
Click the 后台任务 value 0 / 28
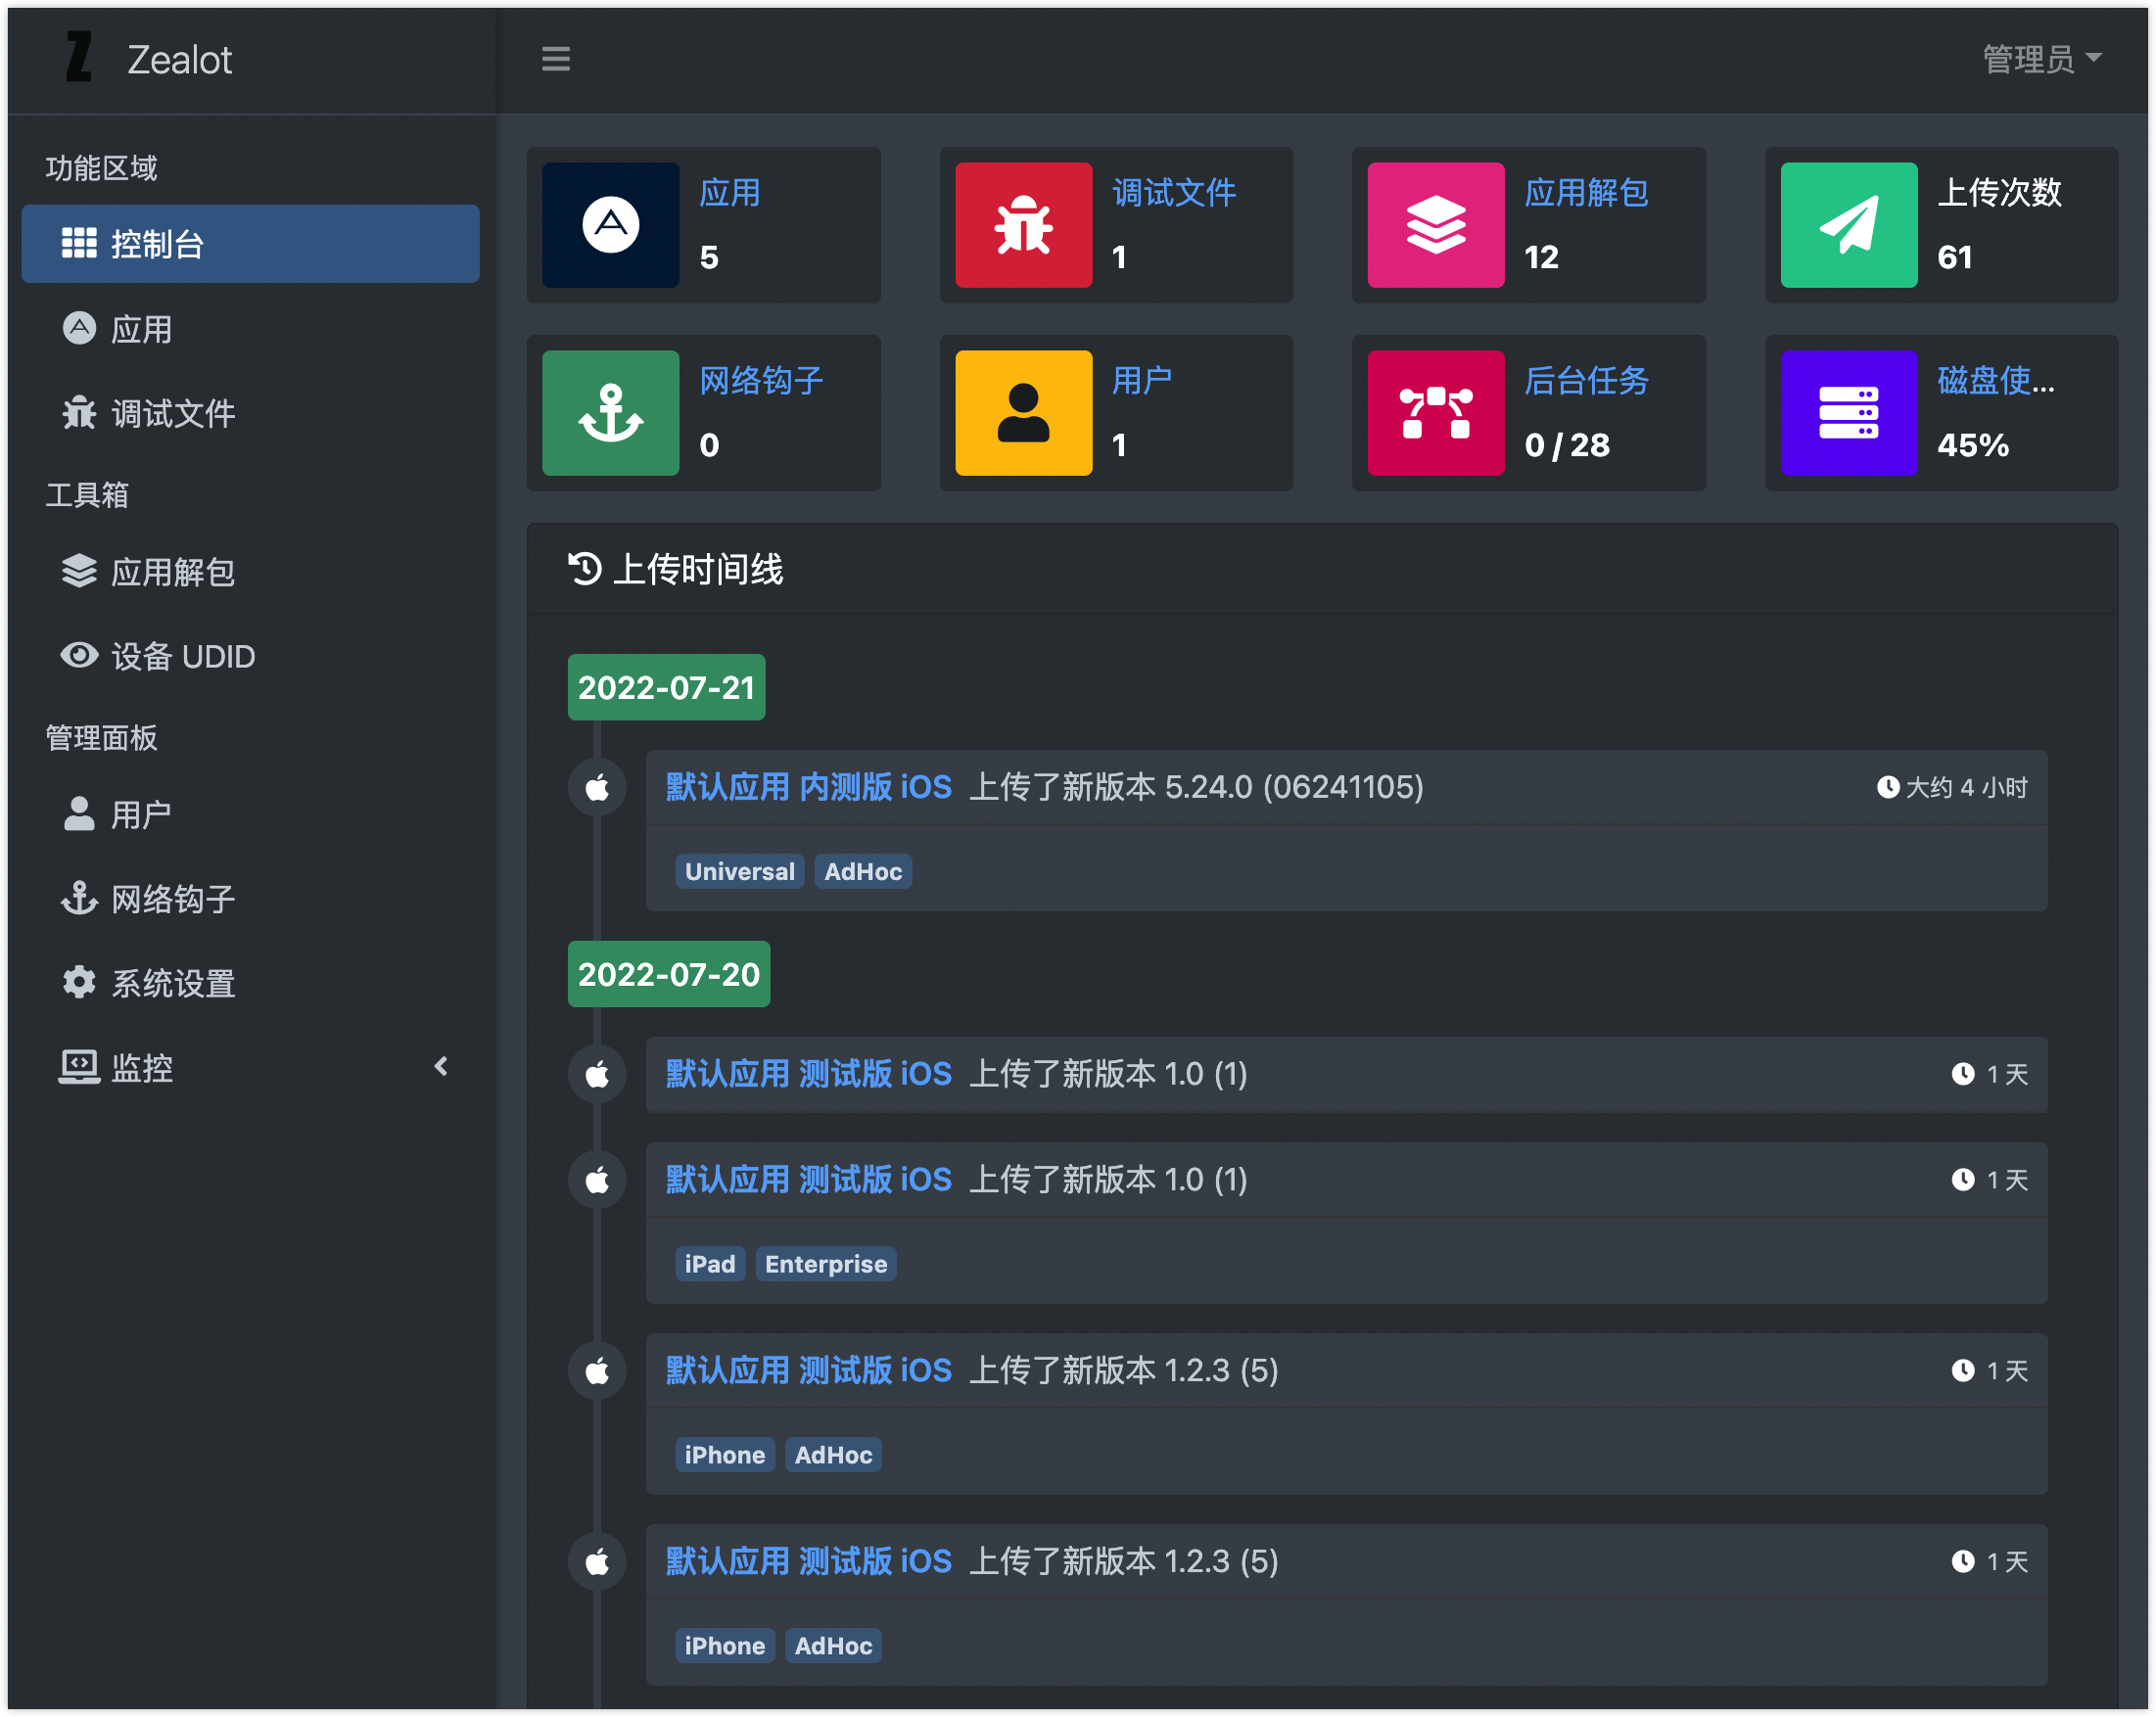click(1567, 445)
